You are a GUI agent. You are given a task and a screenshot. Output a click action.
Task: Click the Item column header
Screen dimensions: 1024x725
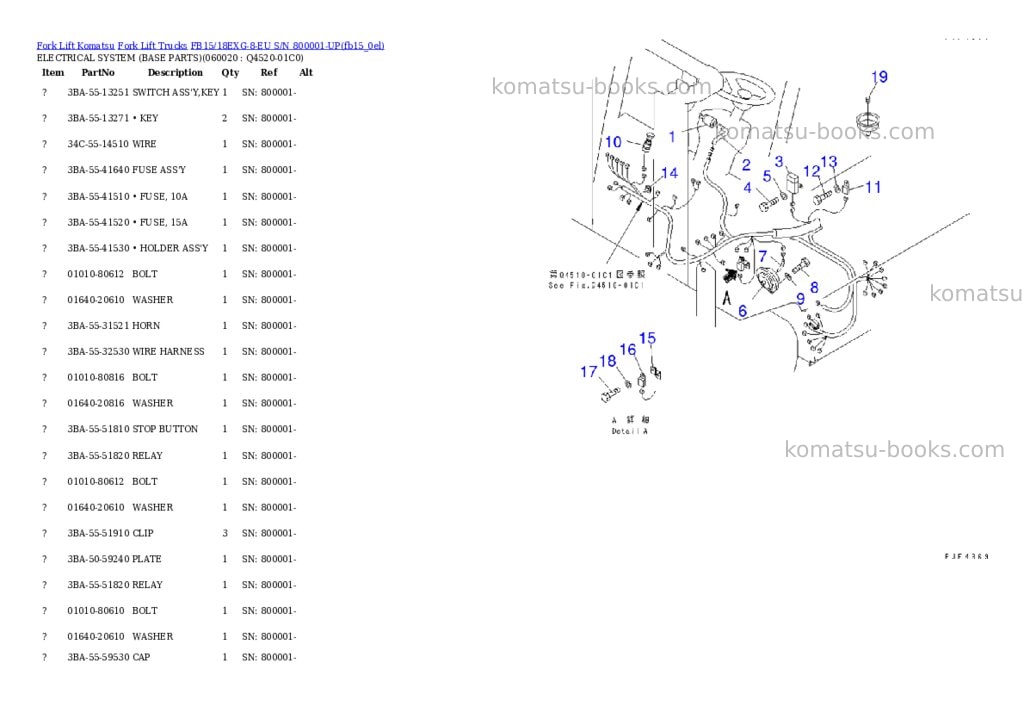click(x=53, y=72)
